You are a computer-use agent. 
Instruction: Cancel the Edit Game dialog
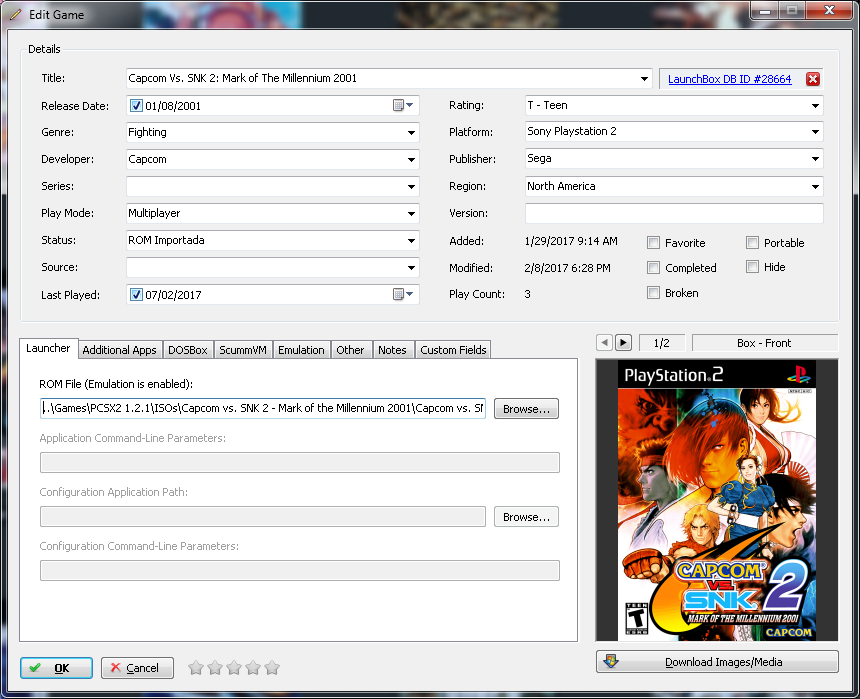[x=137, y=668]
